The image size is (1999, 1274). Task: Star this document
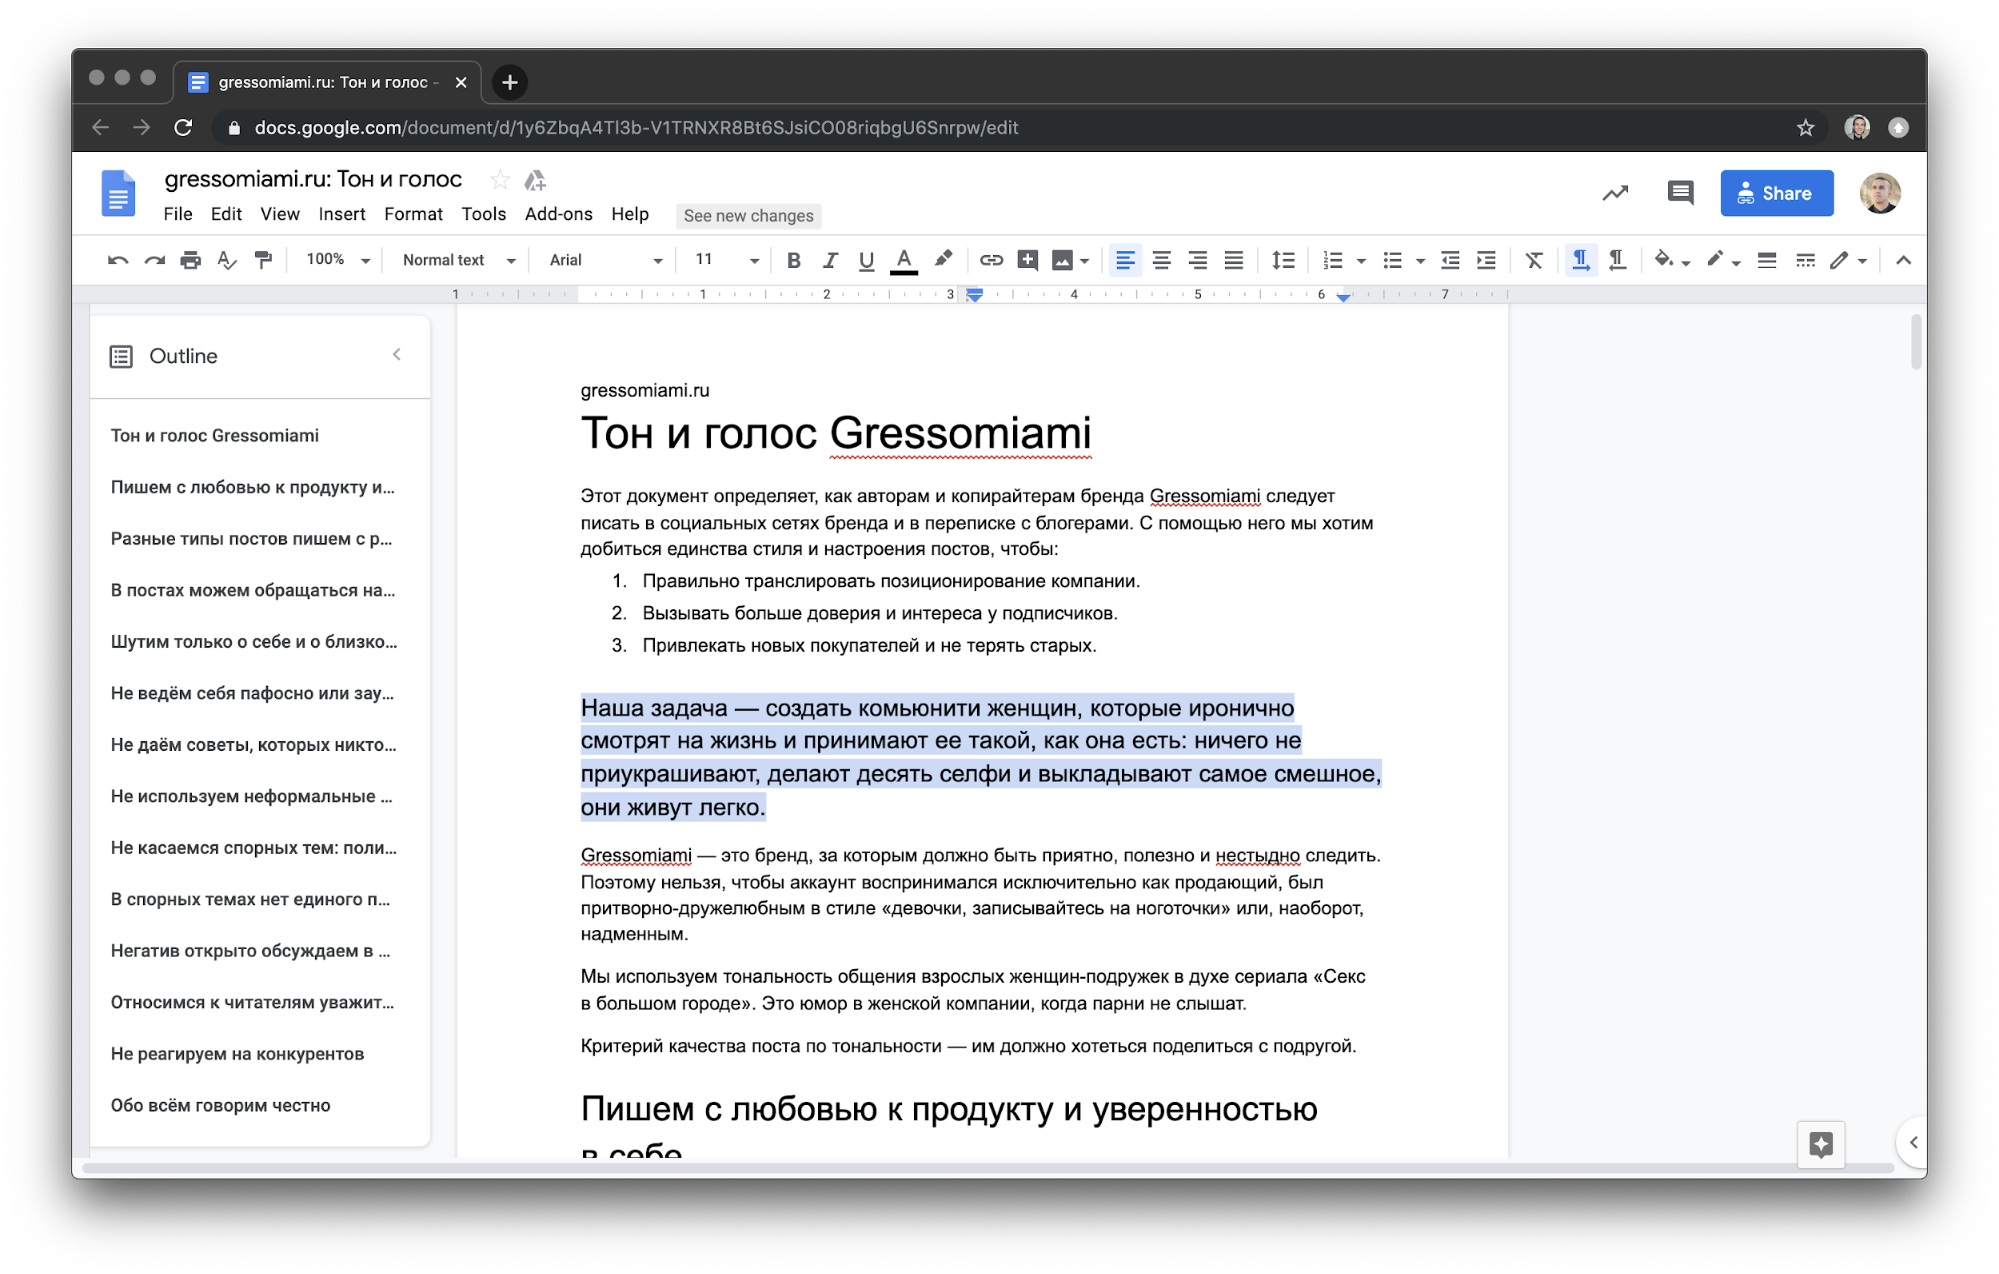click(x=500, y=180)
